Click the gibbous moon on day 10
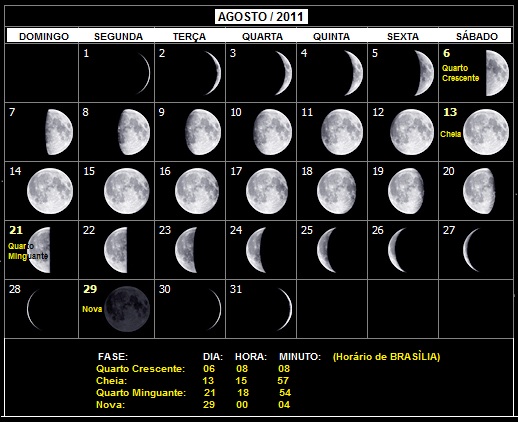This screenshot has height=422, width=518. (273, 132)
